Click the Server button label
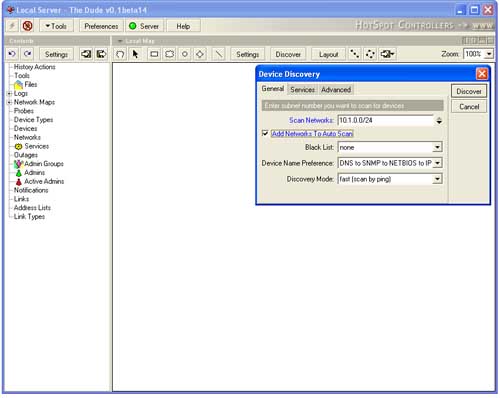Image resolution: width=500 pixels, height=398 pixels. pyautogui.click(x=149, y=26)
